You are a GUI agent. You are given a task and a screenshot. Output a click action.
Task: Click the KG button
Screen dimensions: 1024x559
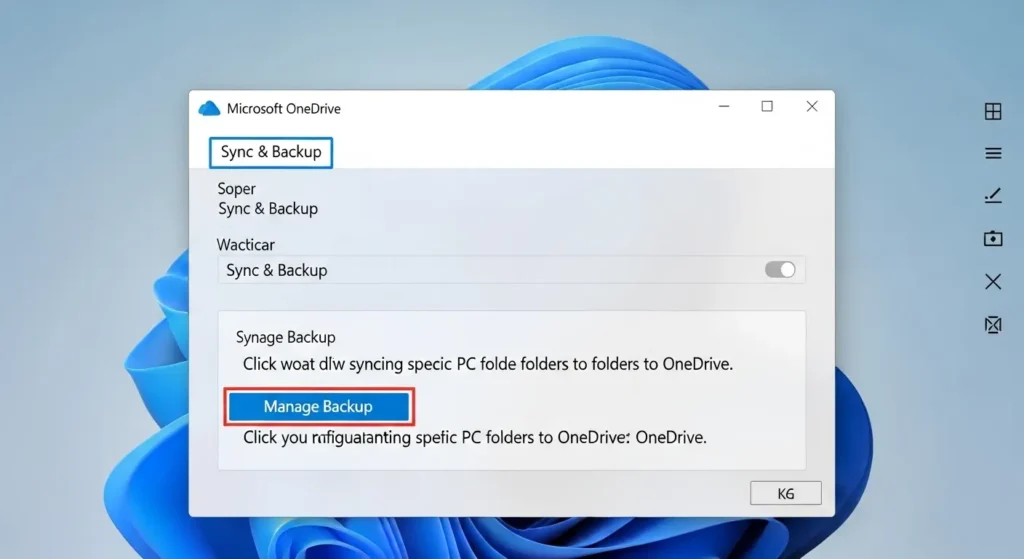(x=786, y=494)
